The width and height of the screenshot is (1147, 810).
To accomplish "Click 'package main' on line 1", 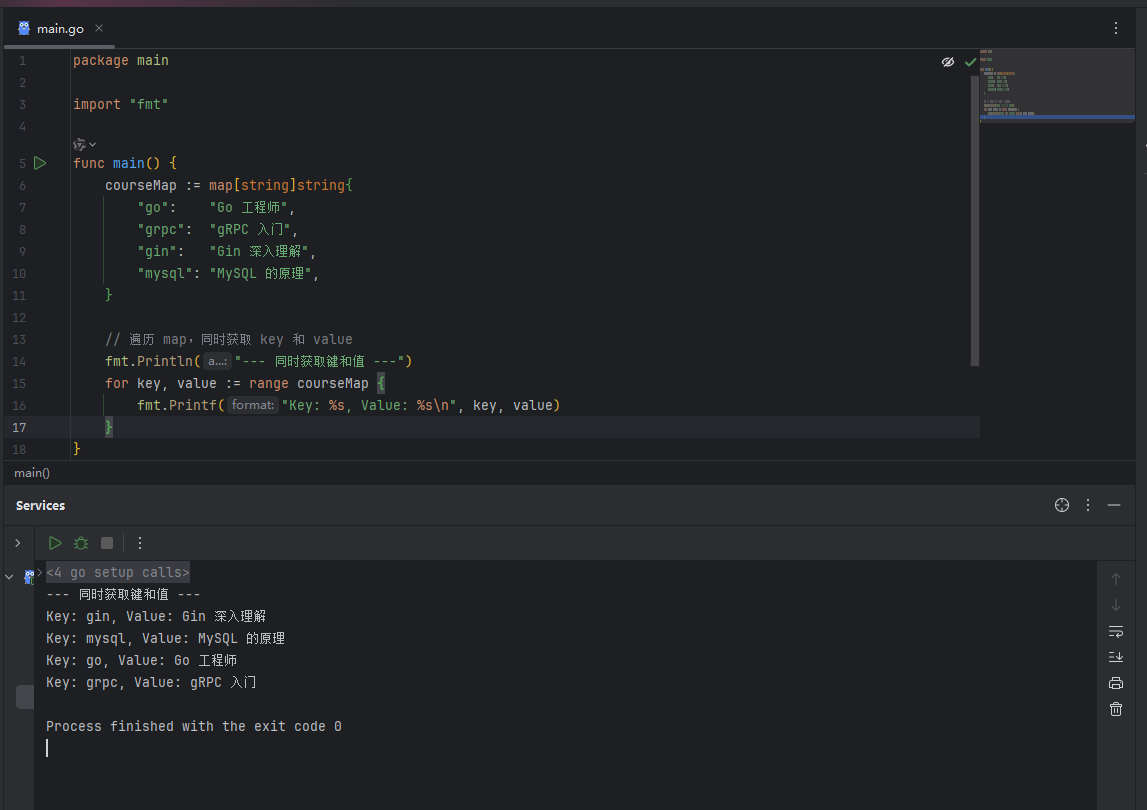I will coord(121,61).
